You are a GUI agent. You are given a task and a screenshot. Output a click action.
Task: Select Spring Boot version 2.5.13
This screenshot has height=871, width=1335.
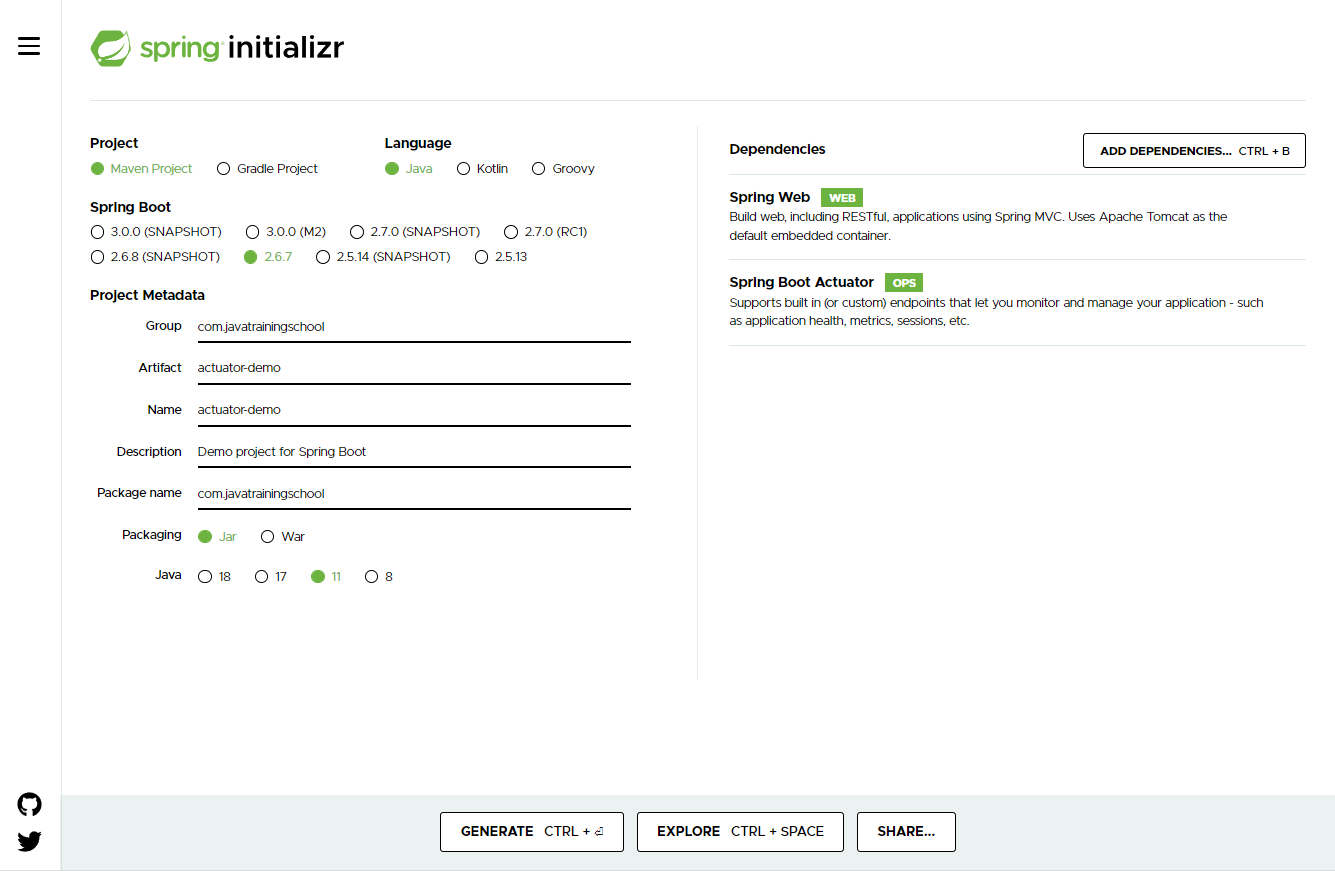click(501, 257)
